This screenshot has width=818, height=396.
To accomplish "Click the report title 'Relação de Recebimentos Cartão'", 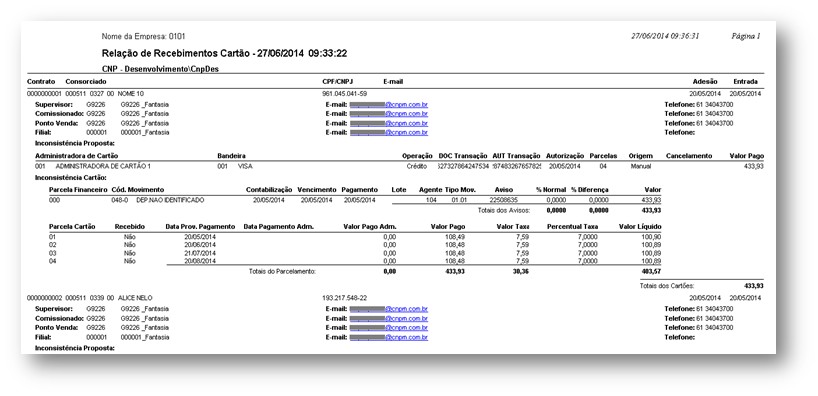I will coord(176,53).
